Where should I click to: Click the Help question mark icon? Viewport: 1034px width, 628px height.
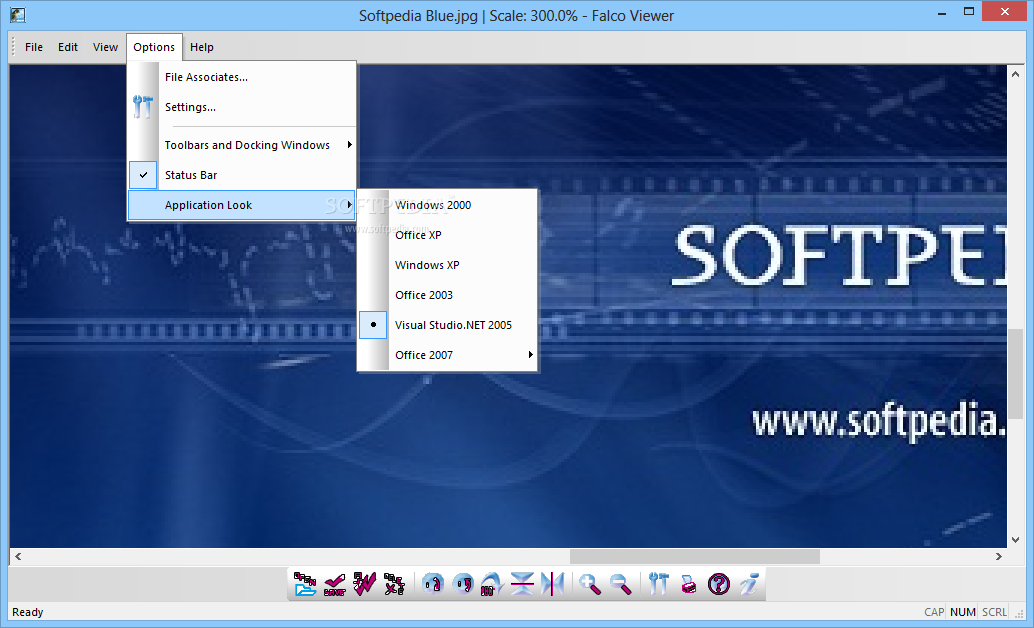(x=719, y=584)
